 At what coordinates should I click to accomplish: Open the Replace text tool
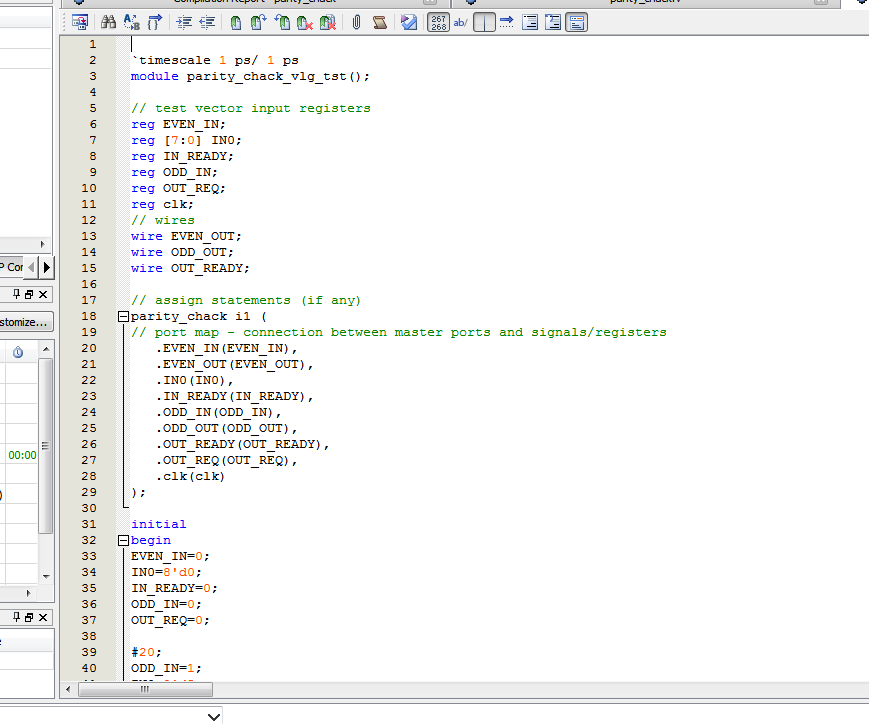point(132,22)
